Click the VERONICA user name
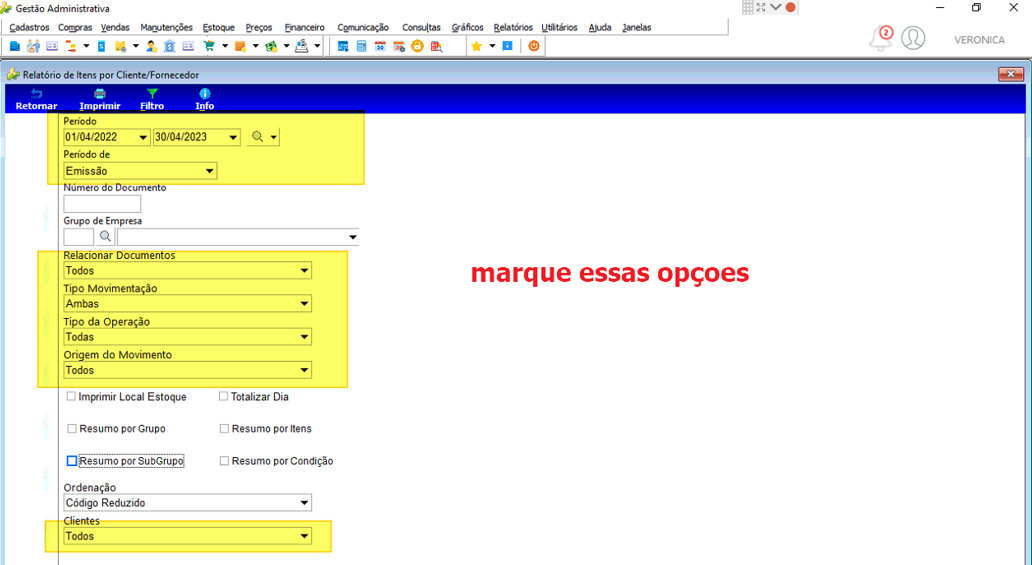 [979, 40]
